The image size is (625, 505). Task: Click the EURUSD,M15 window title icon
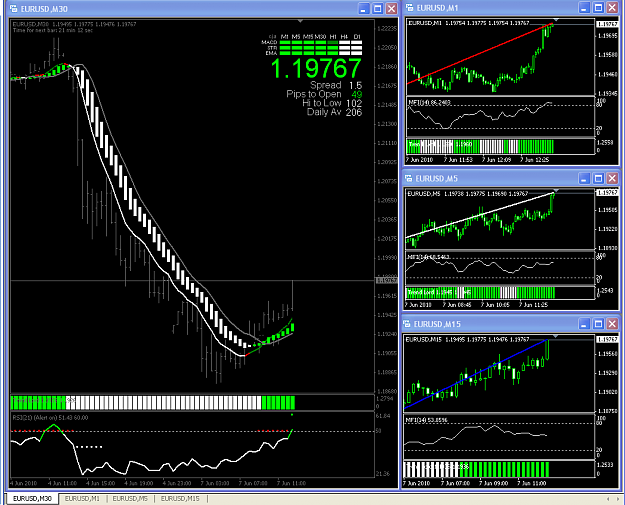point(407,324)
